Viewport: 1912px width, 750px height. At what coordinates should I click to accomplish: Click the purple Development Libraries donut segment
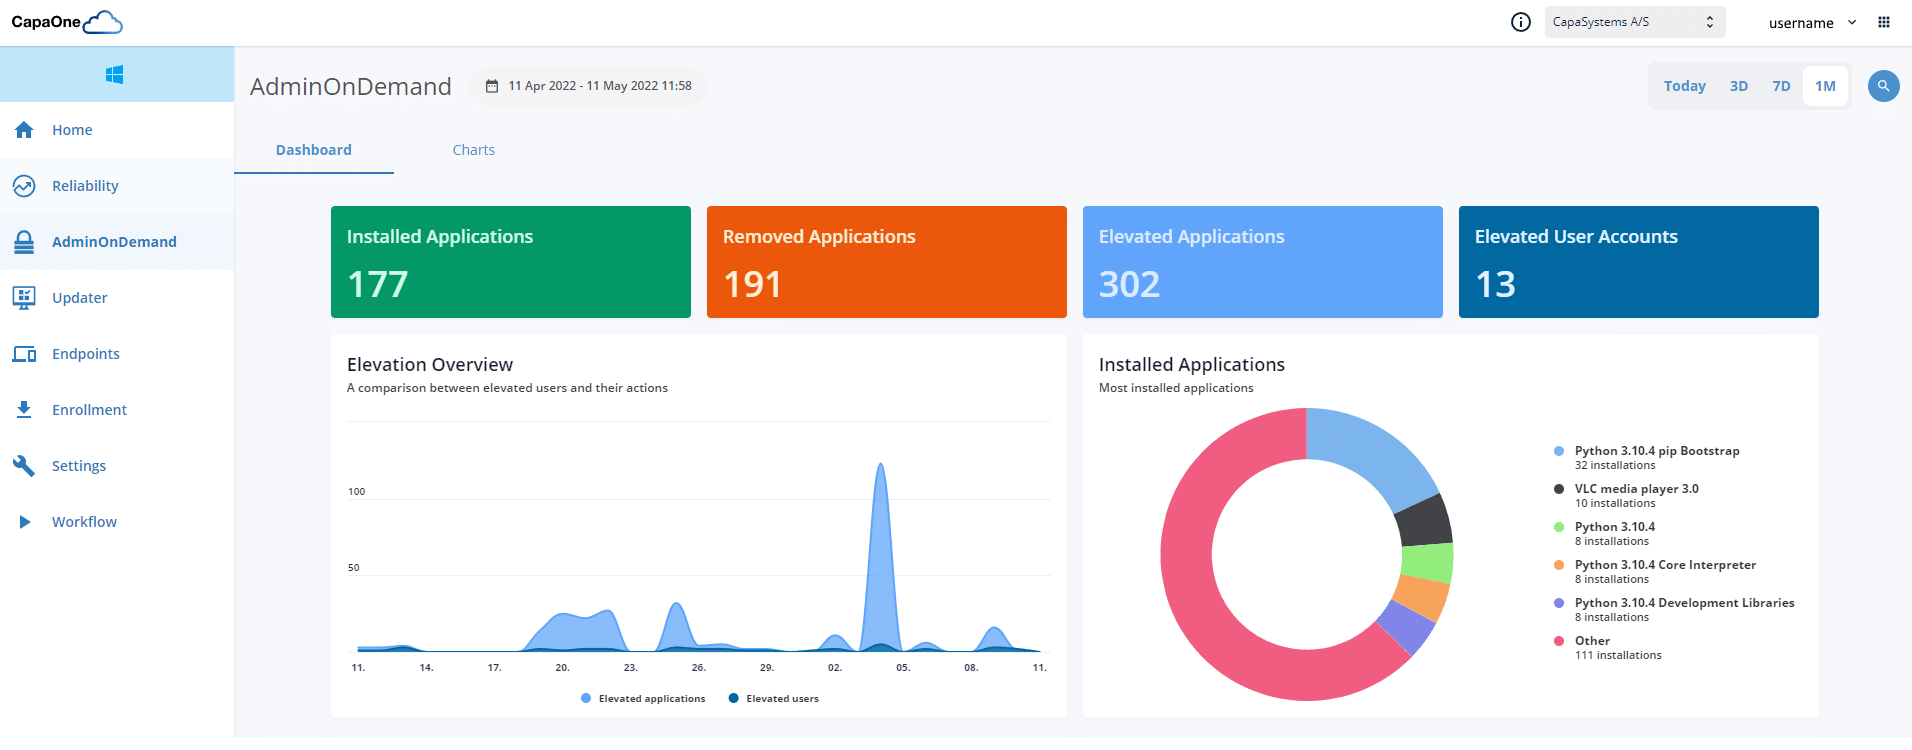tap(1406, 628)
